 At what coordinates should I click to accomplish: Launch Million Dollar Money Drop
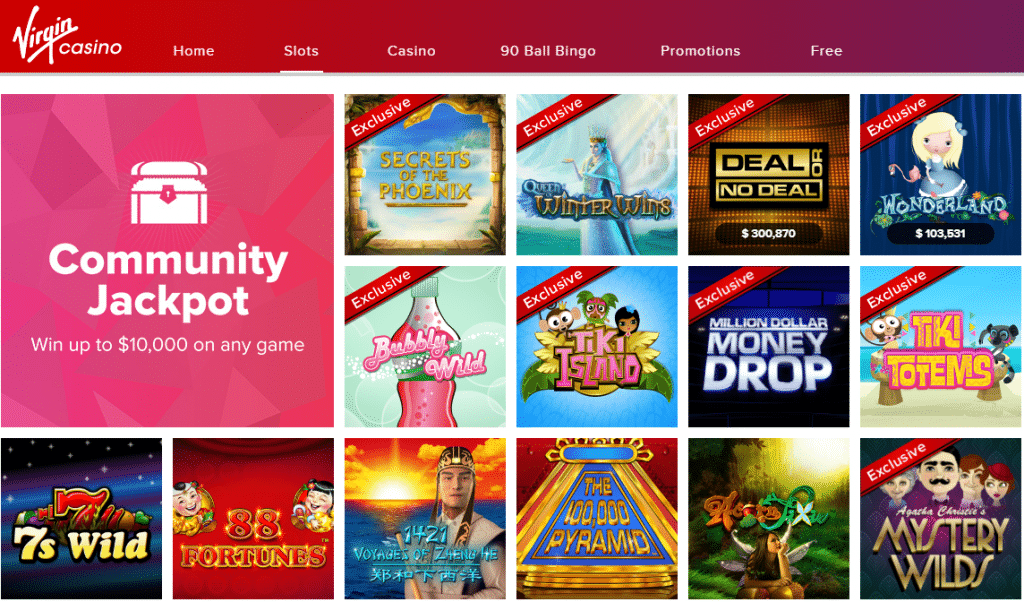pos(769,347)
